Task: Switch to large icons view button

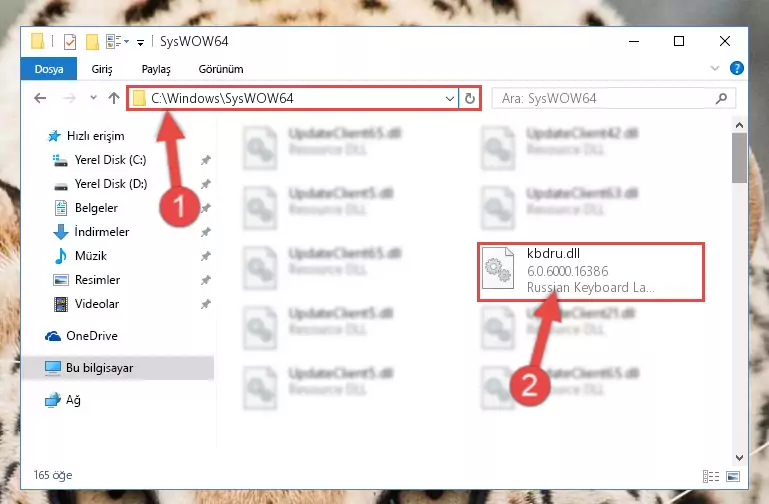Action: [x=733, y=476]
